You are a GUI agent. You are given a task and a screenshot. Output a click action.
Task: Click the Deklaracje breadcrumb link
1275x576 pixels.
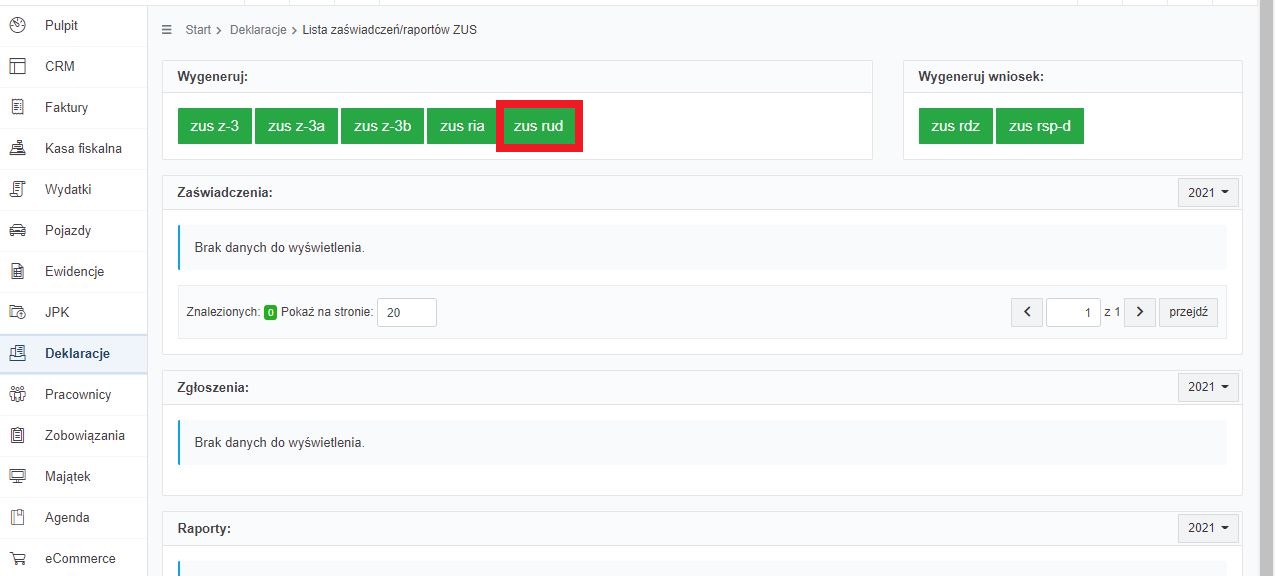tap(258, 30)
